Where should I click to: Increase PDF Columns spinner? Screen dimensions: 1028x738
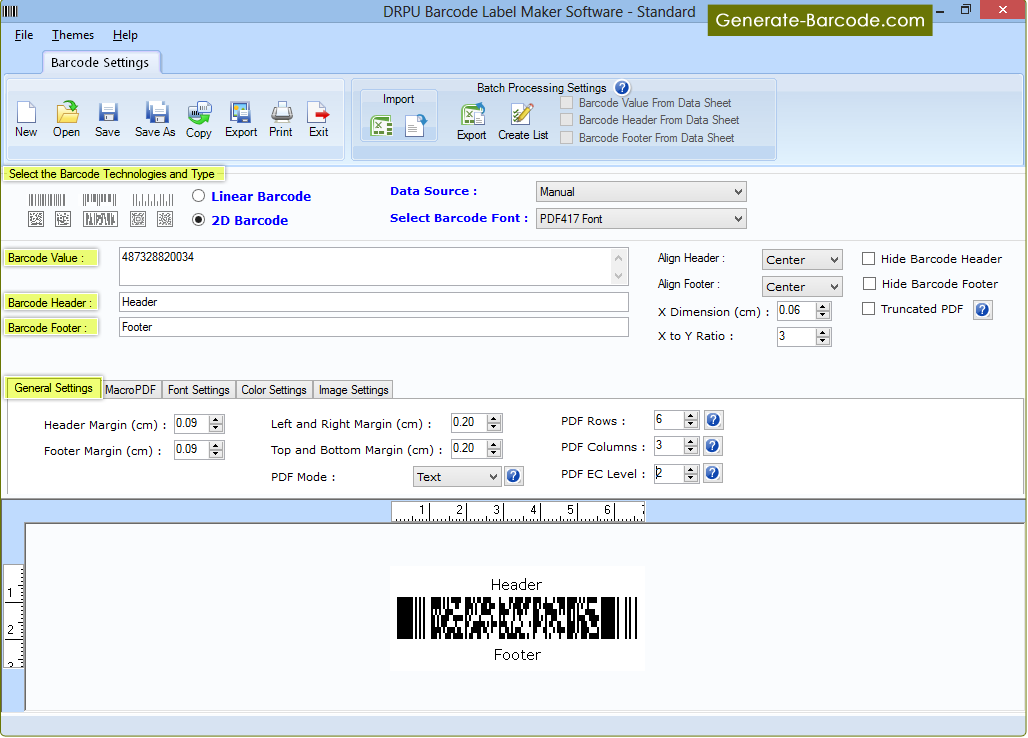coord(690,442)
